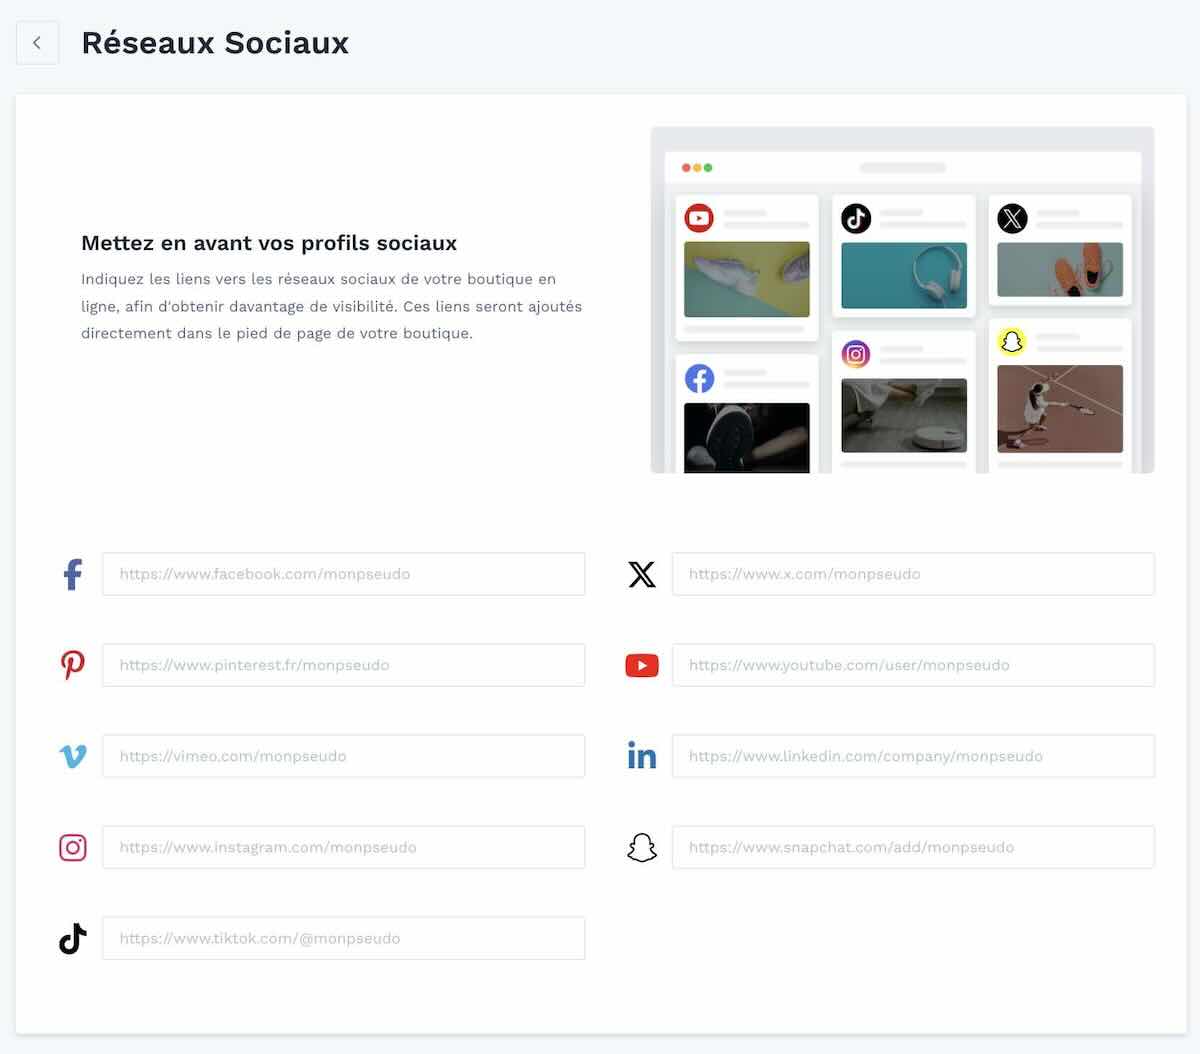Image resolution: width=1200 pixels, height=1054 pixels.
Task: Click the X logo beside its URL field
Action: click(x=642, y=574)
